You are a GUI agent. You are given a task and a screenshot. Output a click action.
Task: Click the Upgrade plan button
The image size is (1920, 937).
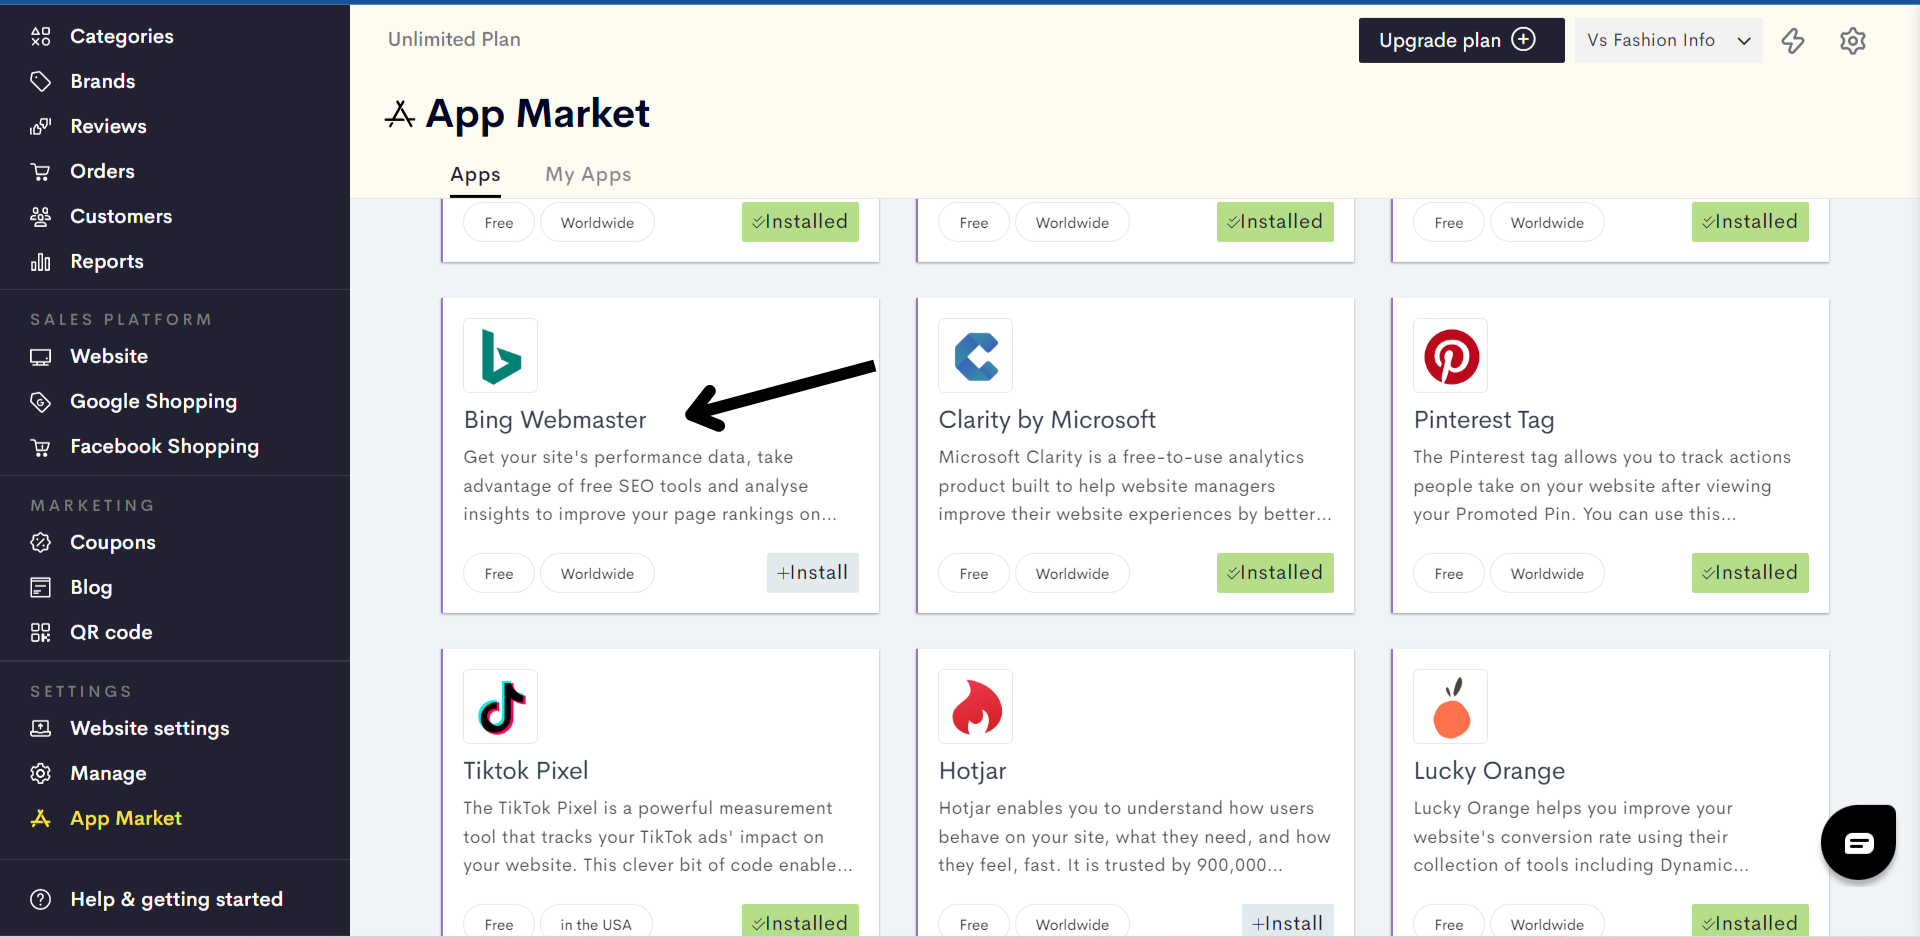[1461, 41]
